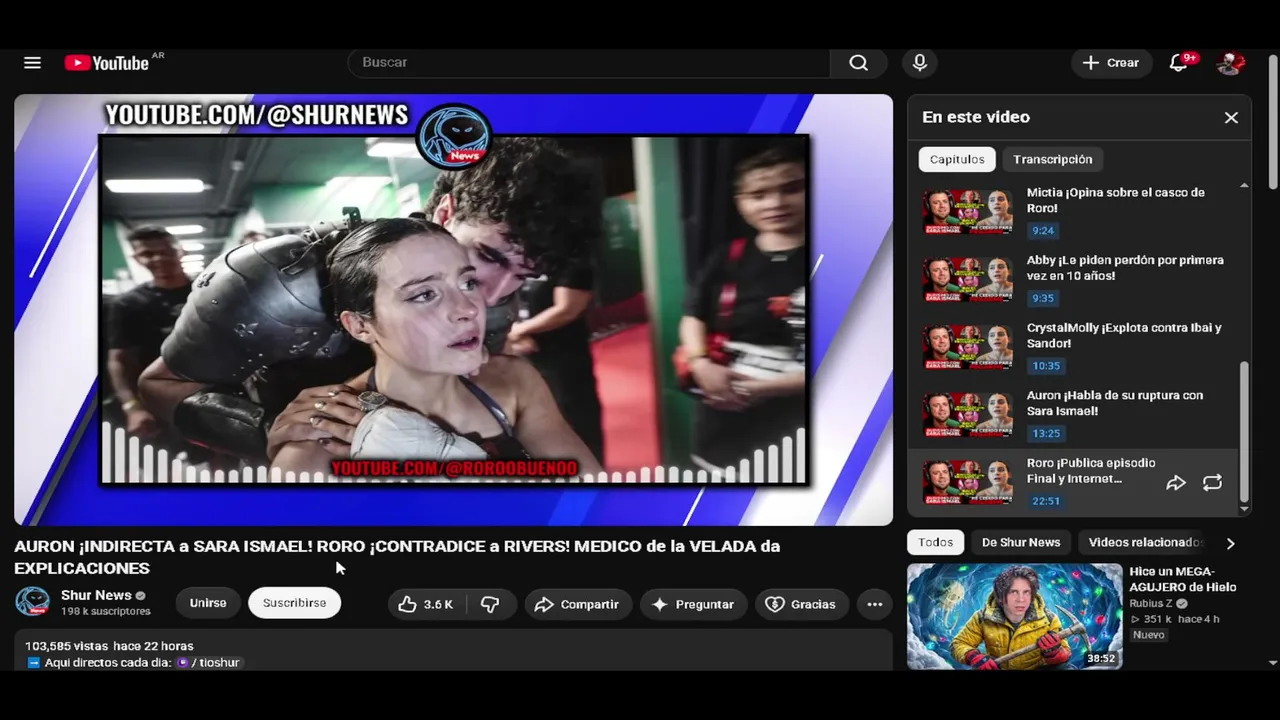
Task: Click the page's vertical scrollbar
Action: click(x=1273, y=120)
